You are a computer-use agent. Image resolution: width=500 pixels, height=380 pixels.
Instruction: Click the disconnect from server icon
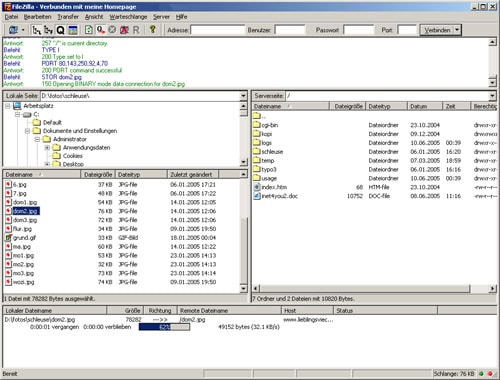click(124, 30)
